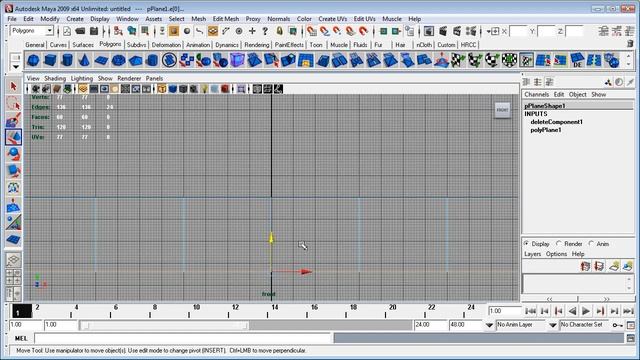Choose the Soft Modification tool
640x360 pixels.
13,205
